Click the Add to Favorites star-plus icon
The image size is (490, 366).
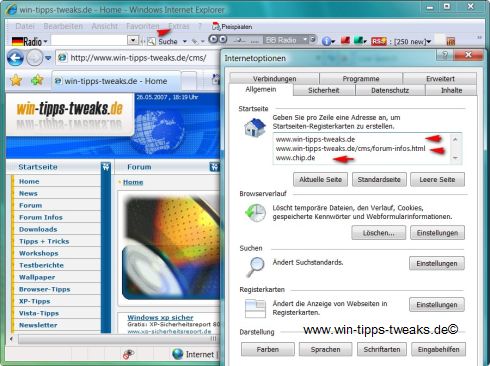pos(37,80)
